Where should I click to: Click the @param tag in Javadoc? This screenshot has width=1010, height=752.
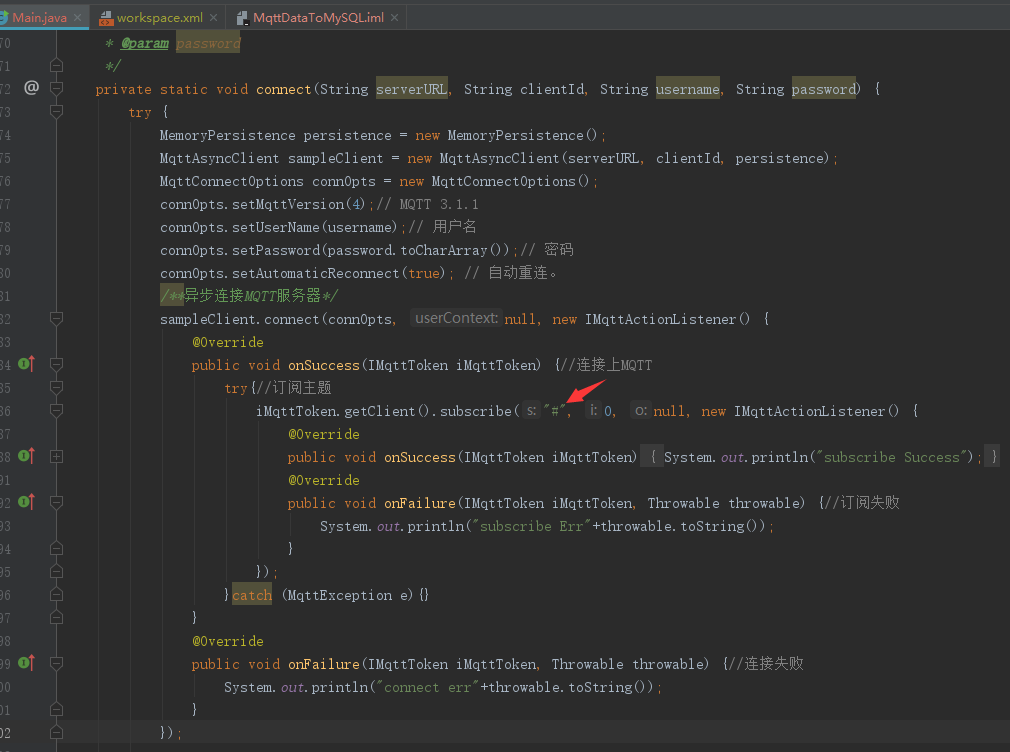(145, 43)
